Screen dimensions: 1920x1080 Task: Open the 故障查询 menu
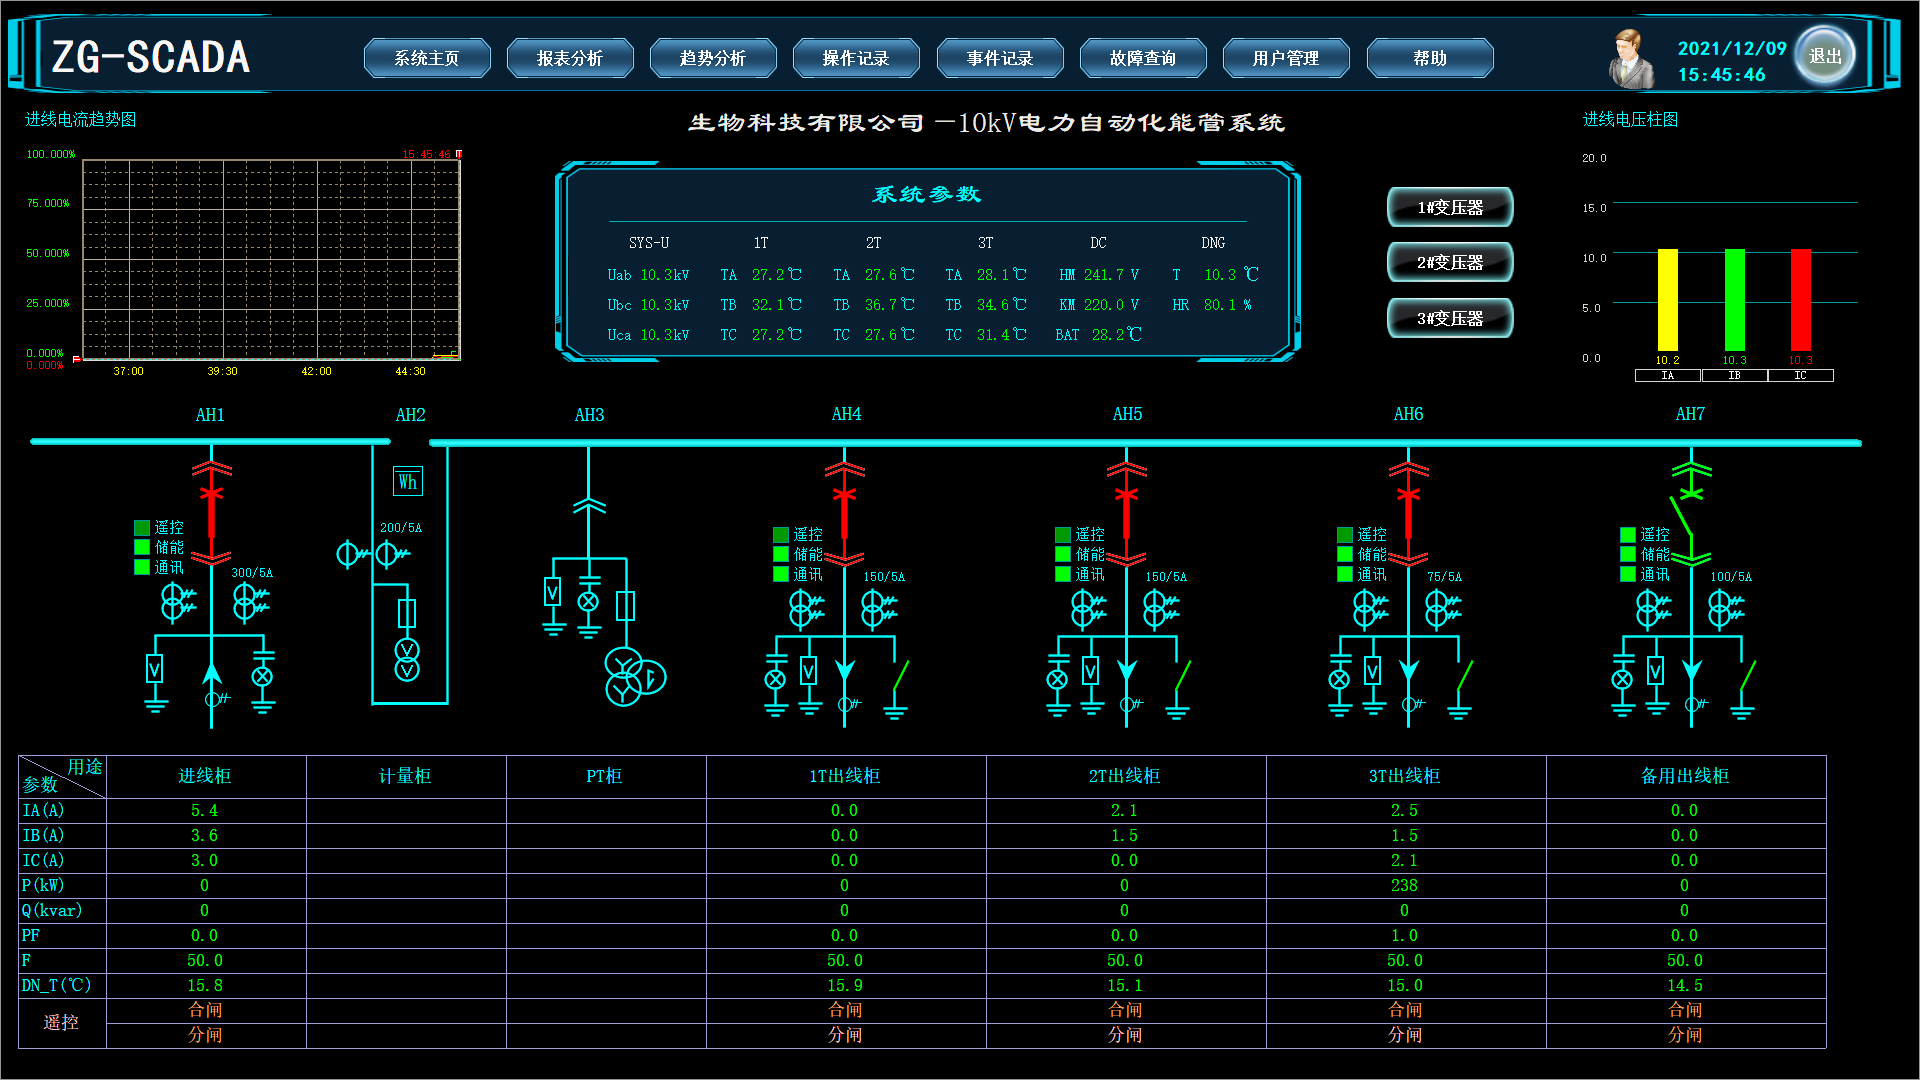(1142, 58)
